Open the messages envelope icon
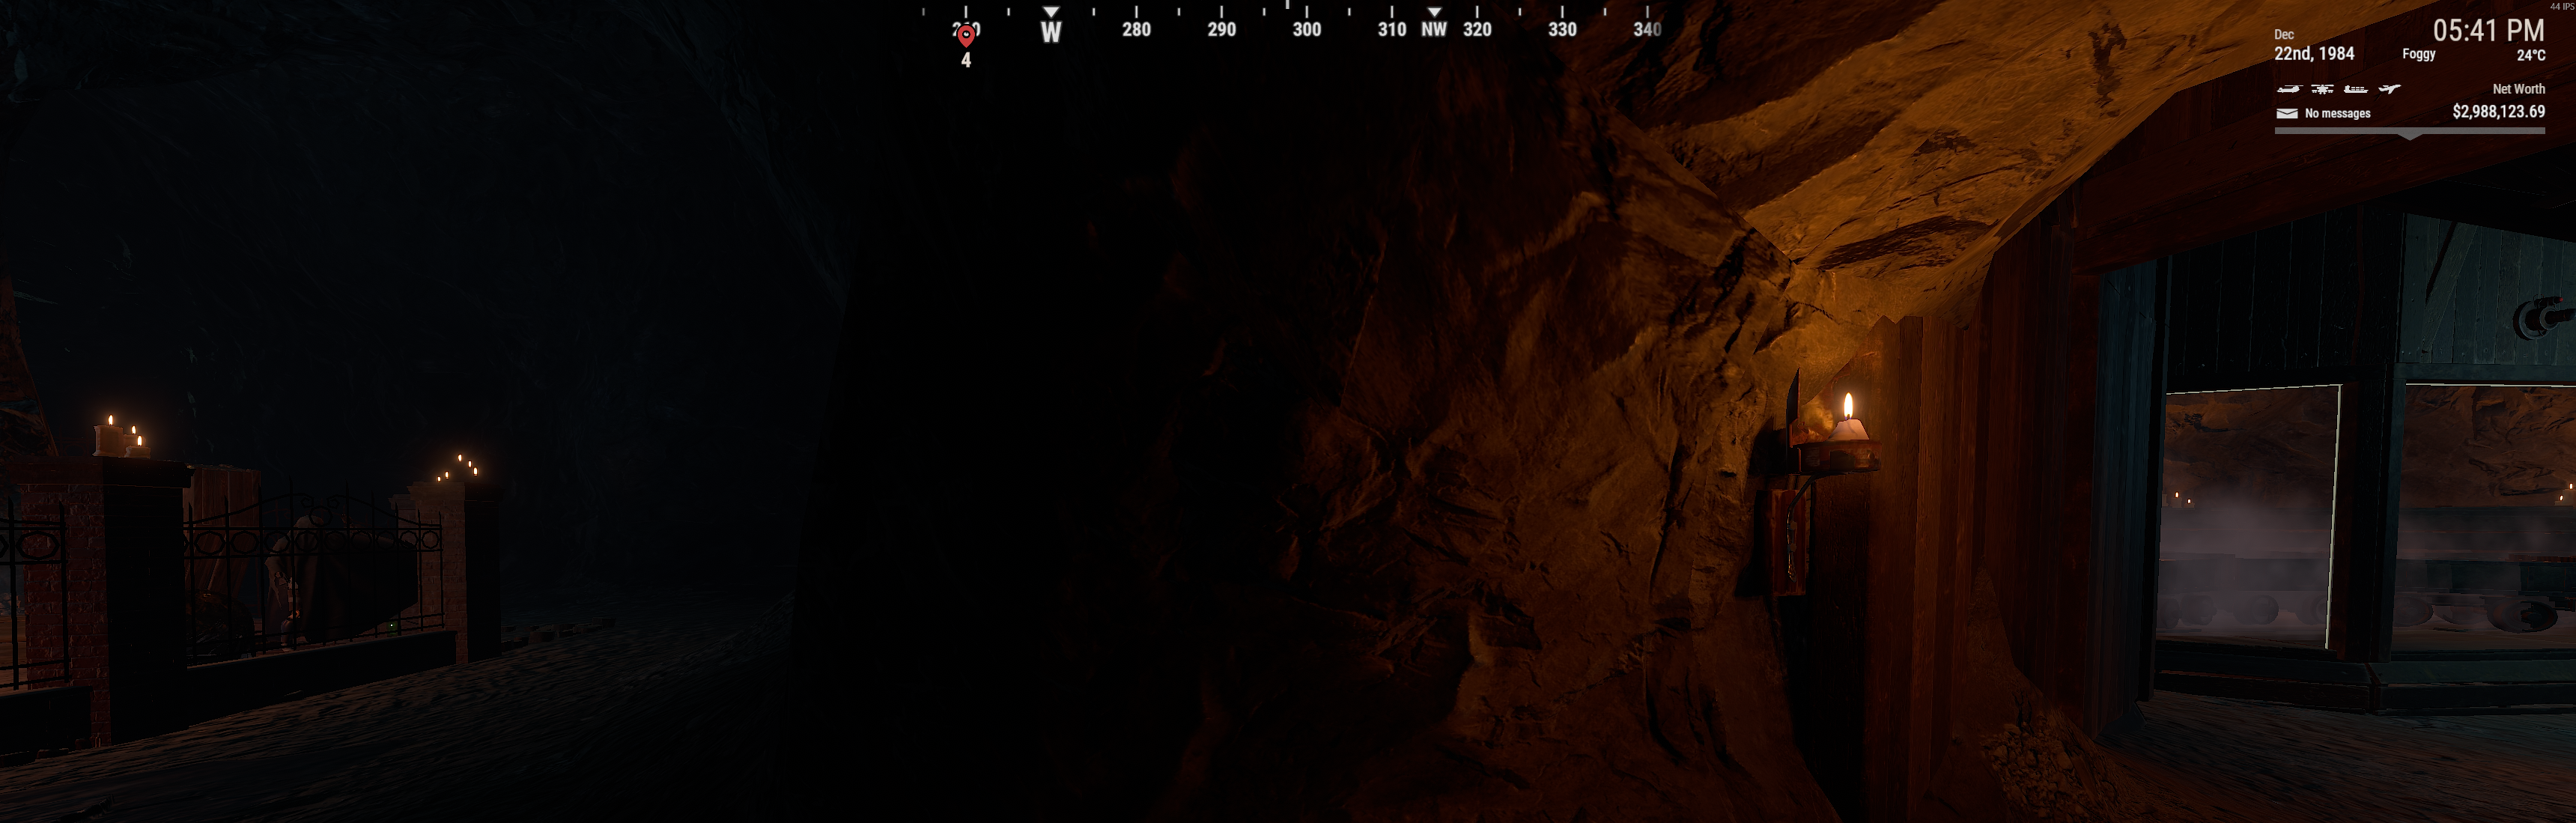Screen dimensions: 2576x823 2287,114
